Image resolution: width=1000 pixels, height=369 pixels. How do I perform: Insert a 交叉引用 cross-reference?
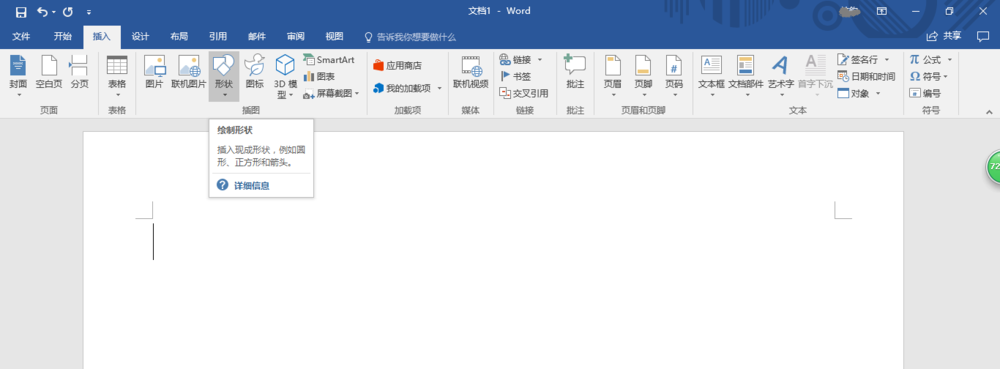(x=524, y=93)
